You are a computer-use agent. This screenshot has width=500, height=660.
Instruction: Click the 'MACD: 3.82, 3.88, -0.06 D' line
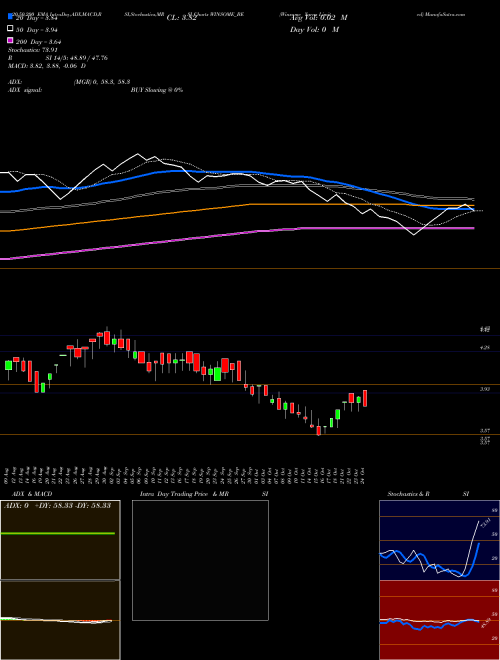tap(47, 66)
